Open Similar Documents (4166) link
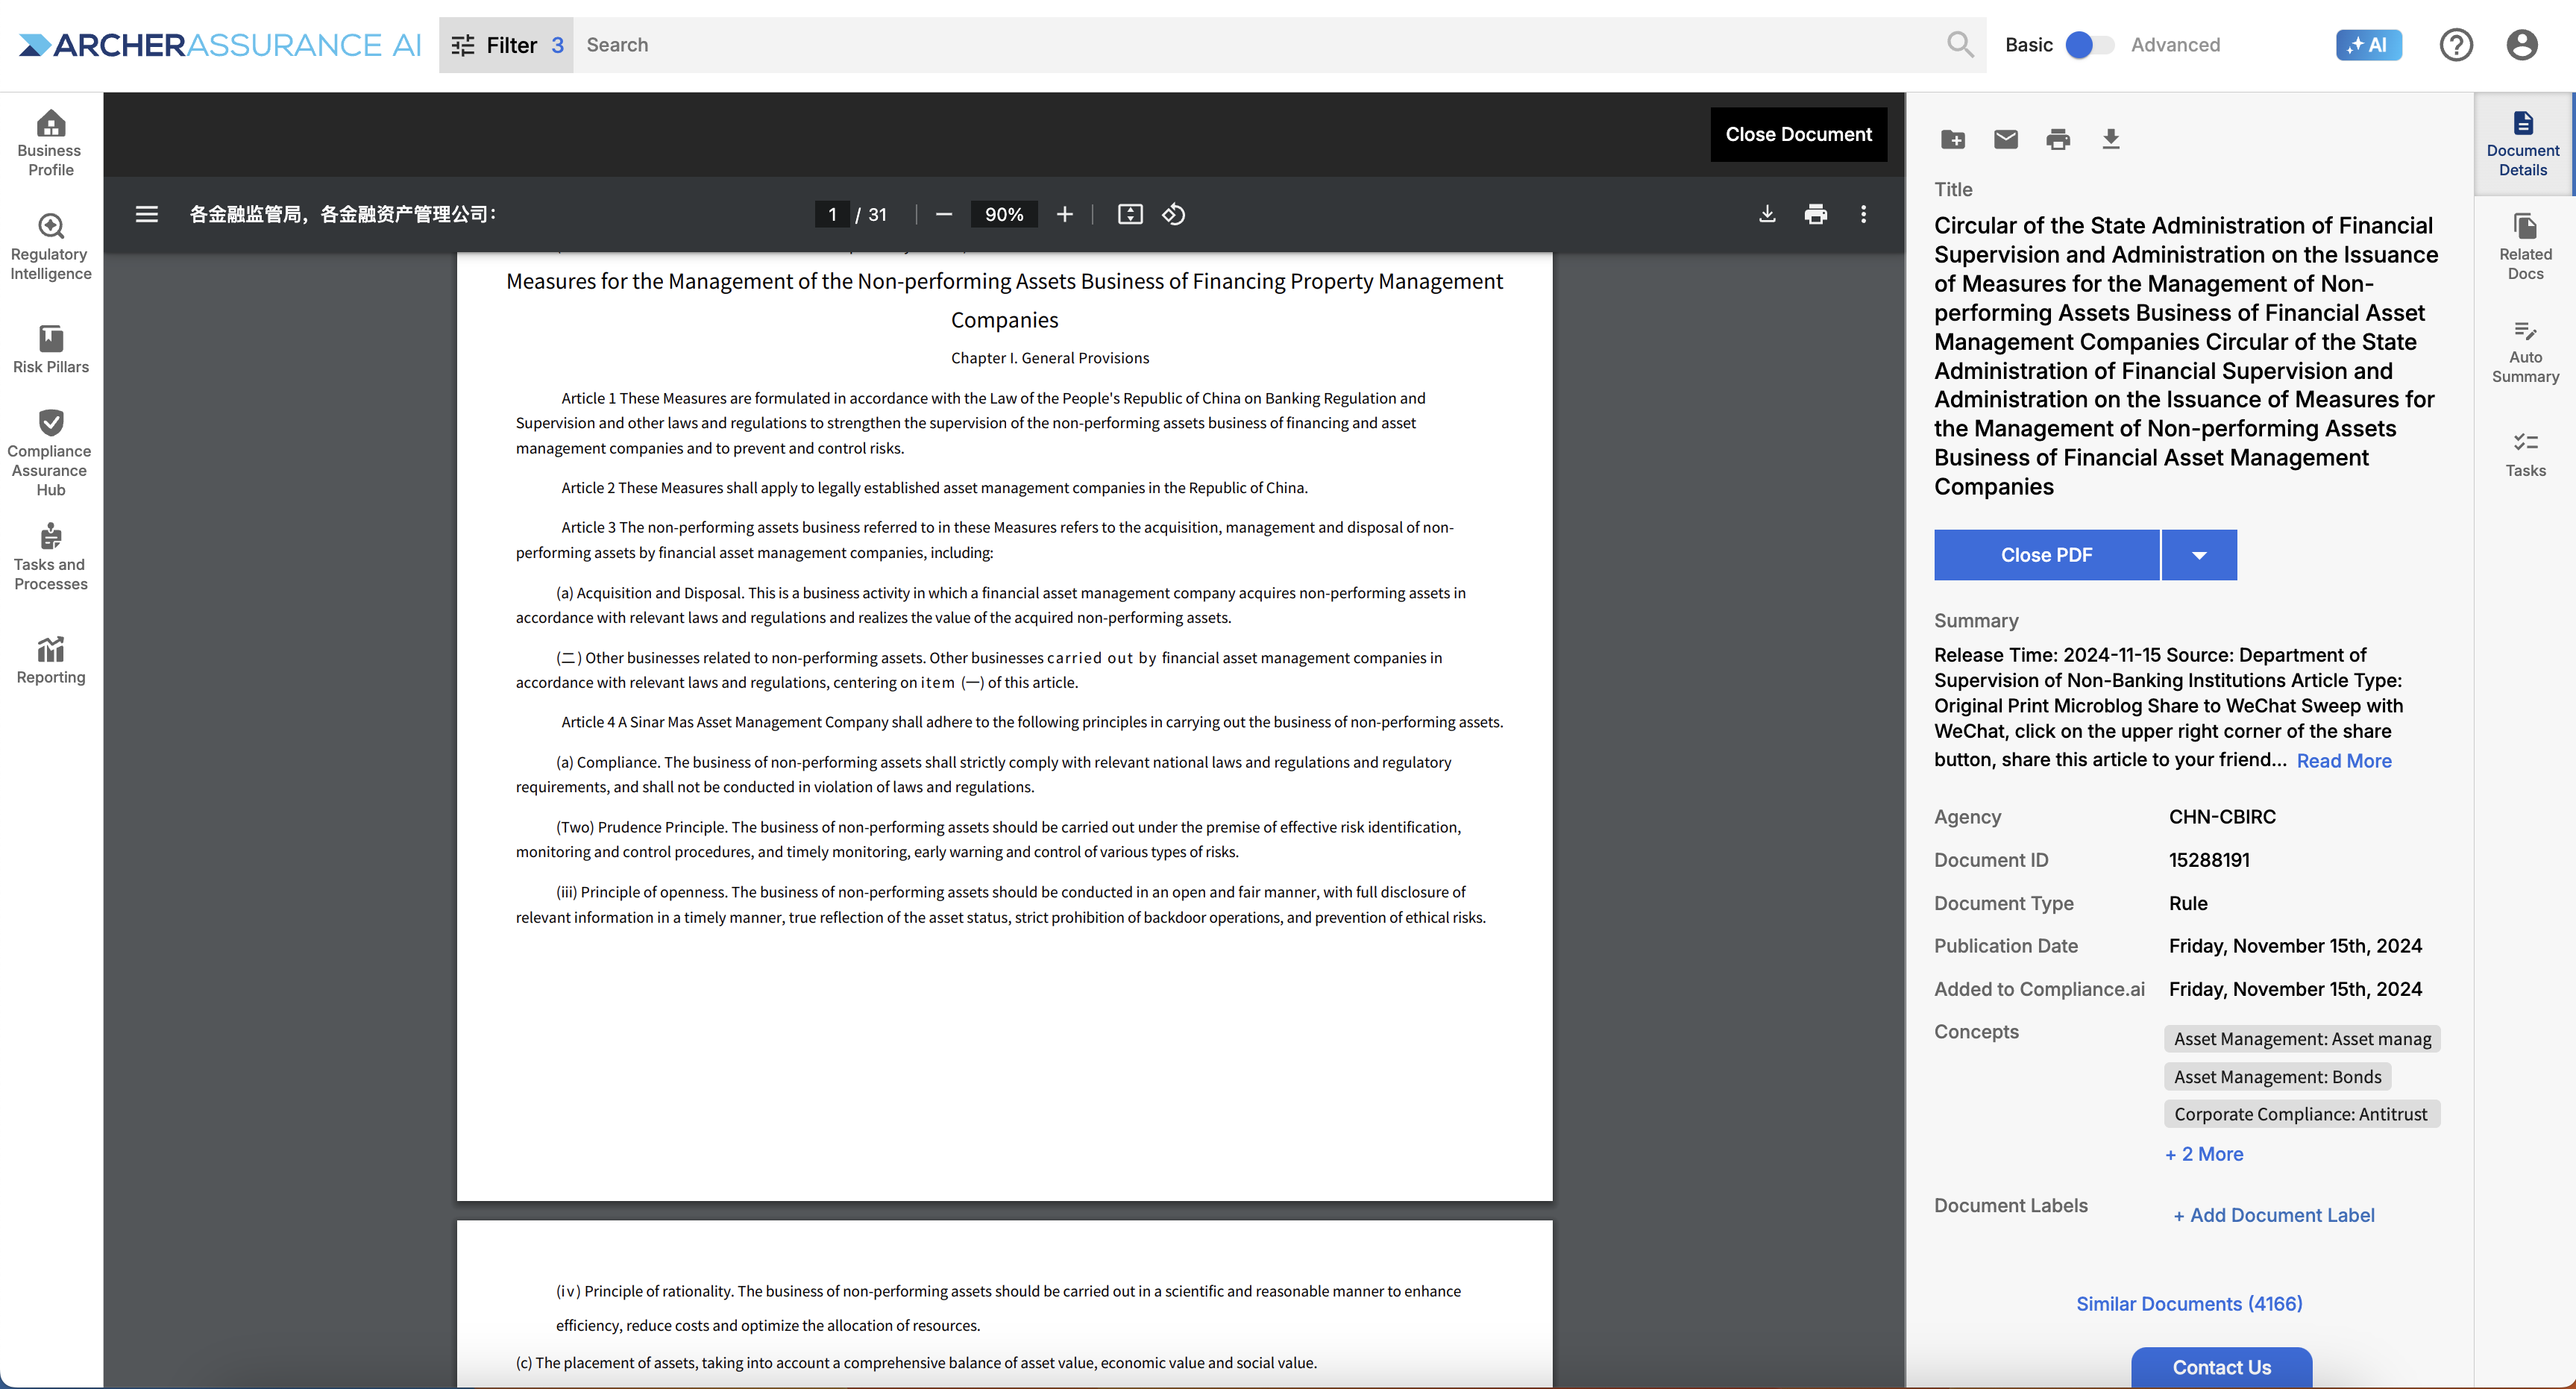2576x1389 pixels. (x=2188, y=1304)
